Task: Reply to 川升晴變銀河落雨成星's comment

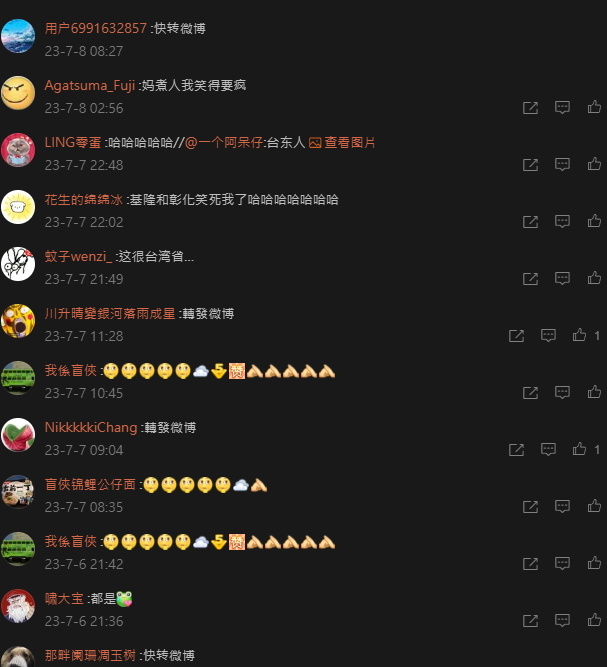Action: click(548, 335)
